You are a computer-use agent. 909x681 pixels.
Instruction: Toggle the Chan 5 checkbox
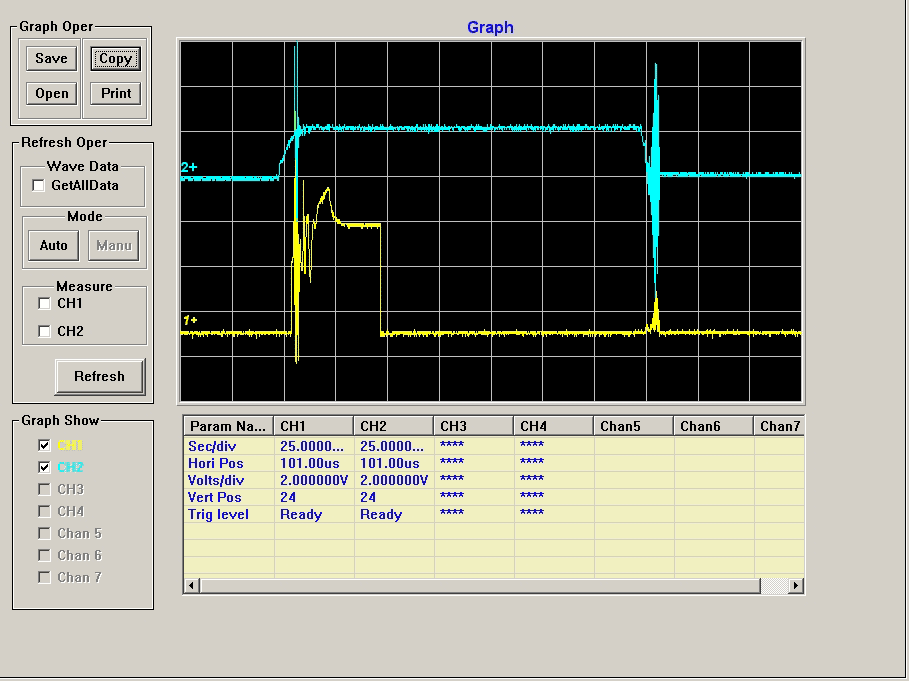click(x=44, y=533)
